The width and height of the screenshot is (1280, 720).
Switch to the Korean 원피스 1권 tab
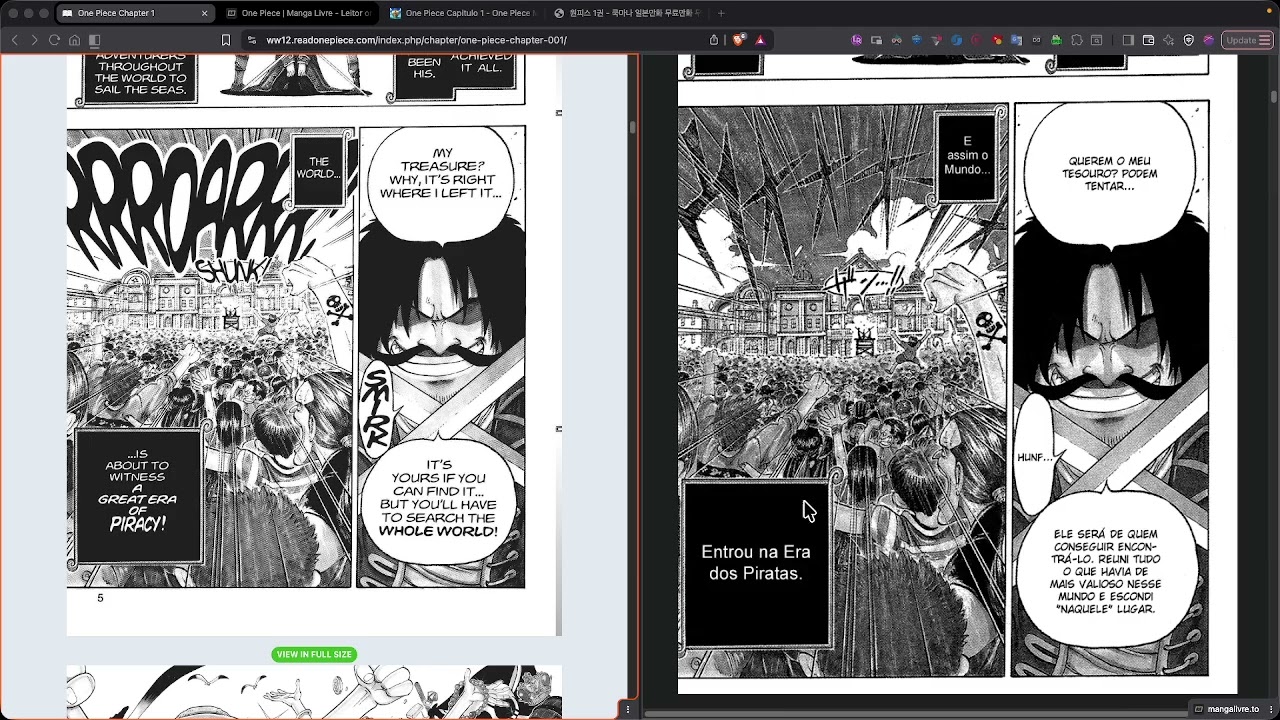point(627,13)
